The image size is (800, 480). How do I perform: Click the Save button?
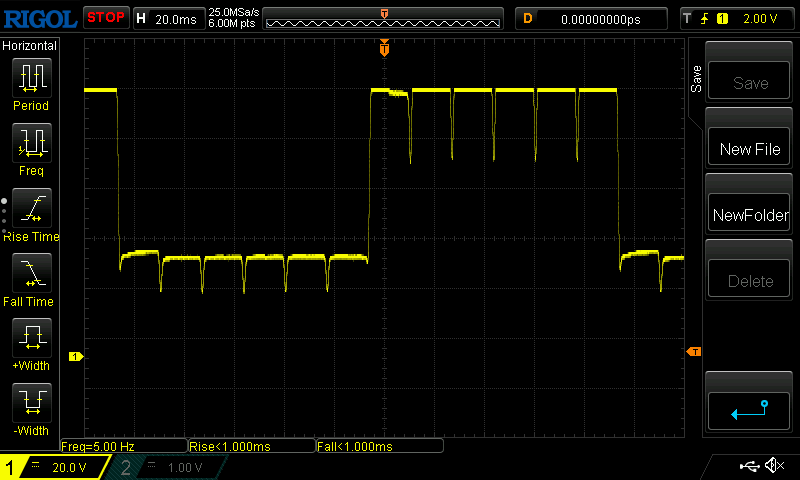(x=749, y=81)
